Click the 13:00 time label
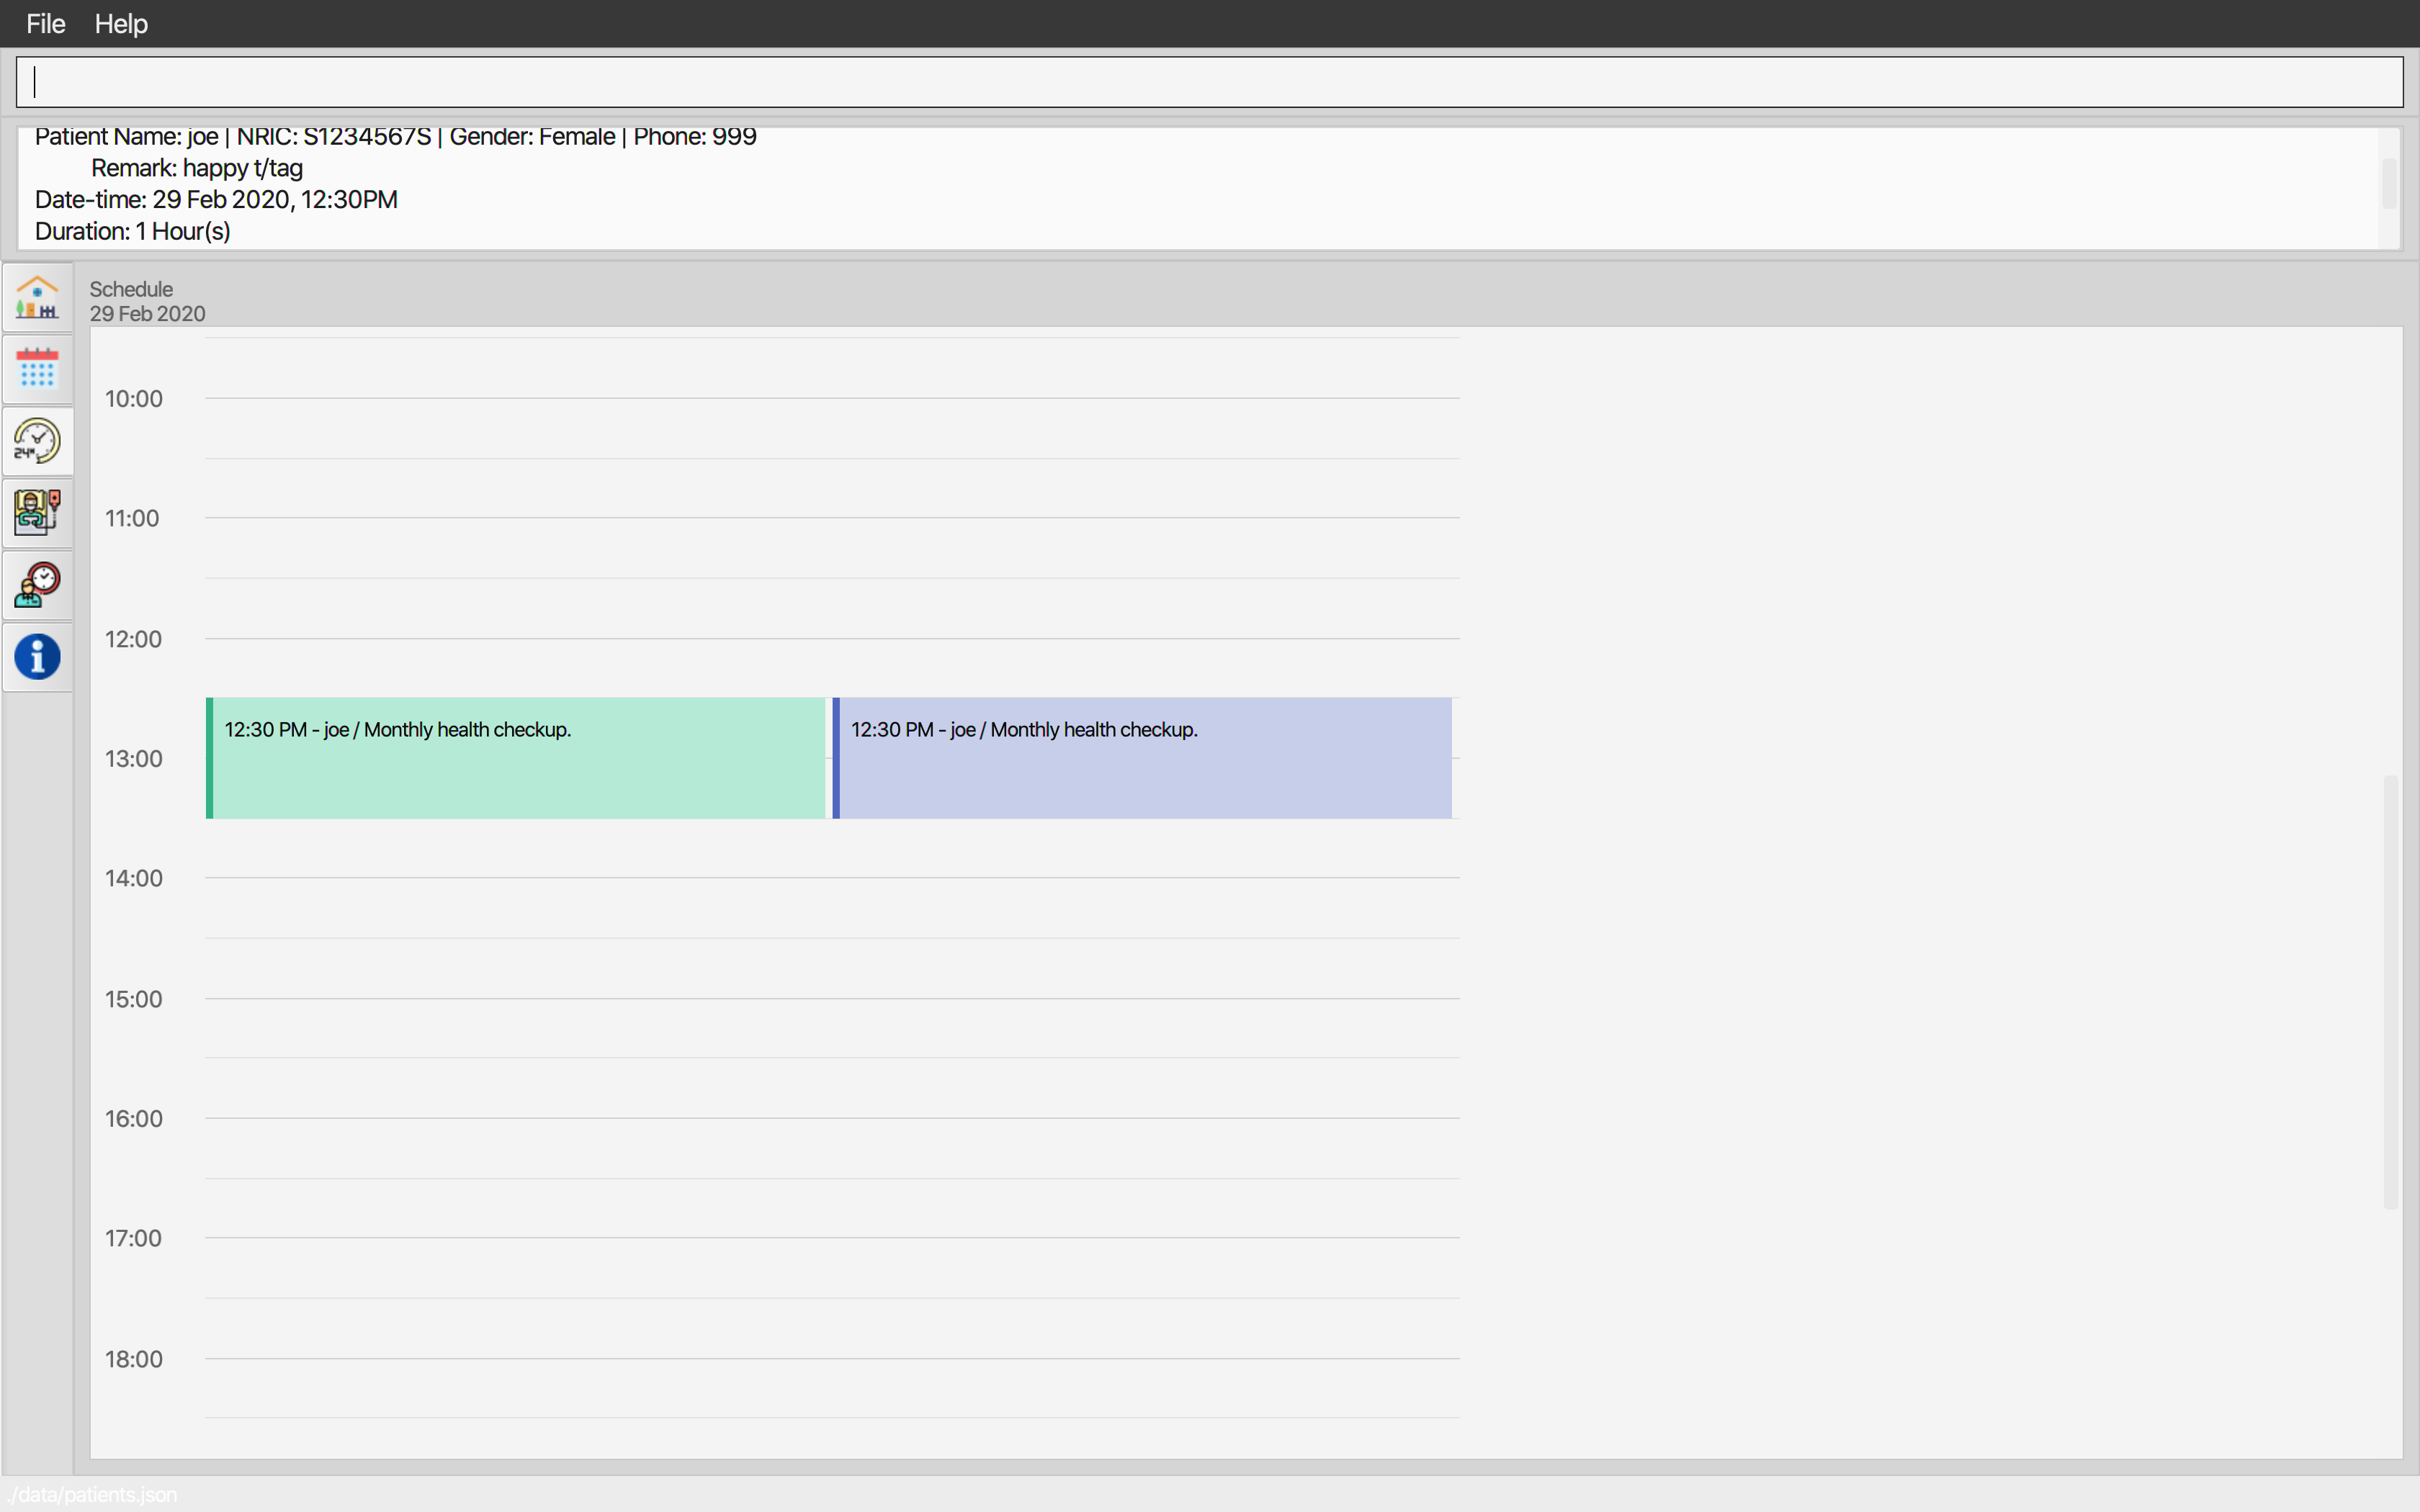The image size is (2420, 1512). point(133,759)
